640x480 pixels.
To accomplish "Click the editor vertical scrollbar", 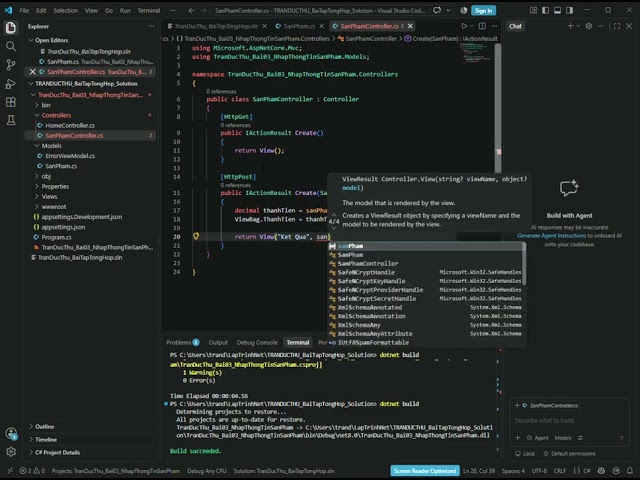I will (498, 108).
